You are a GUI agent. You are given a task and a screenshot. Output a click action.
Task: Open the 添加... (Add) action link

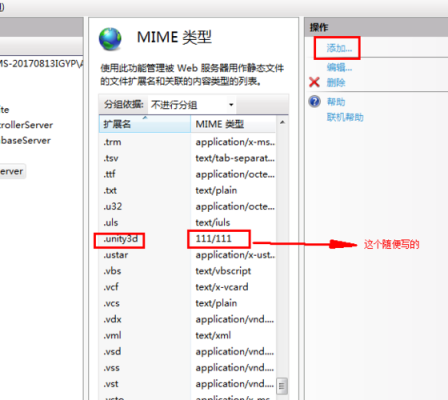(339, 48)
